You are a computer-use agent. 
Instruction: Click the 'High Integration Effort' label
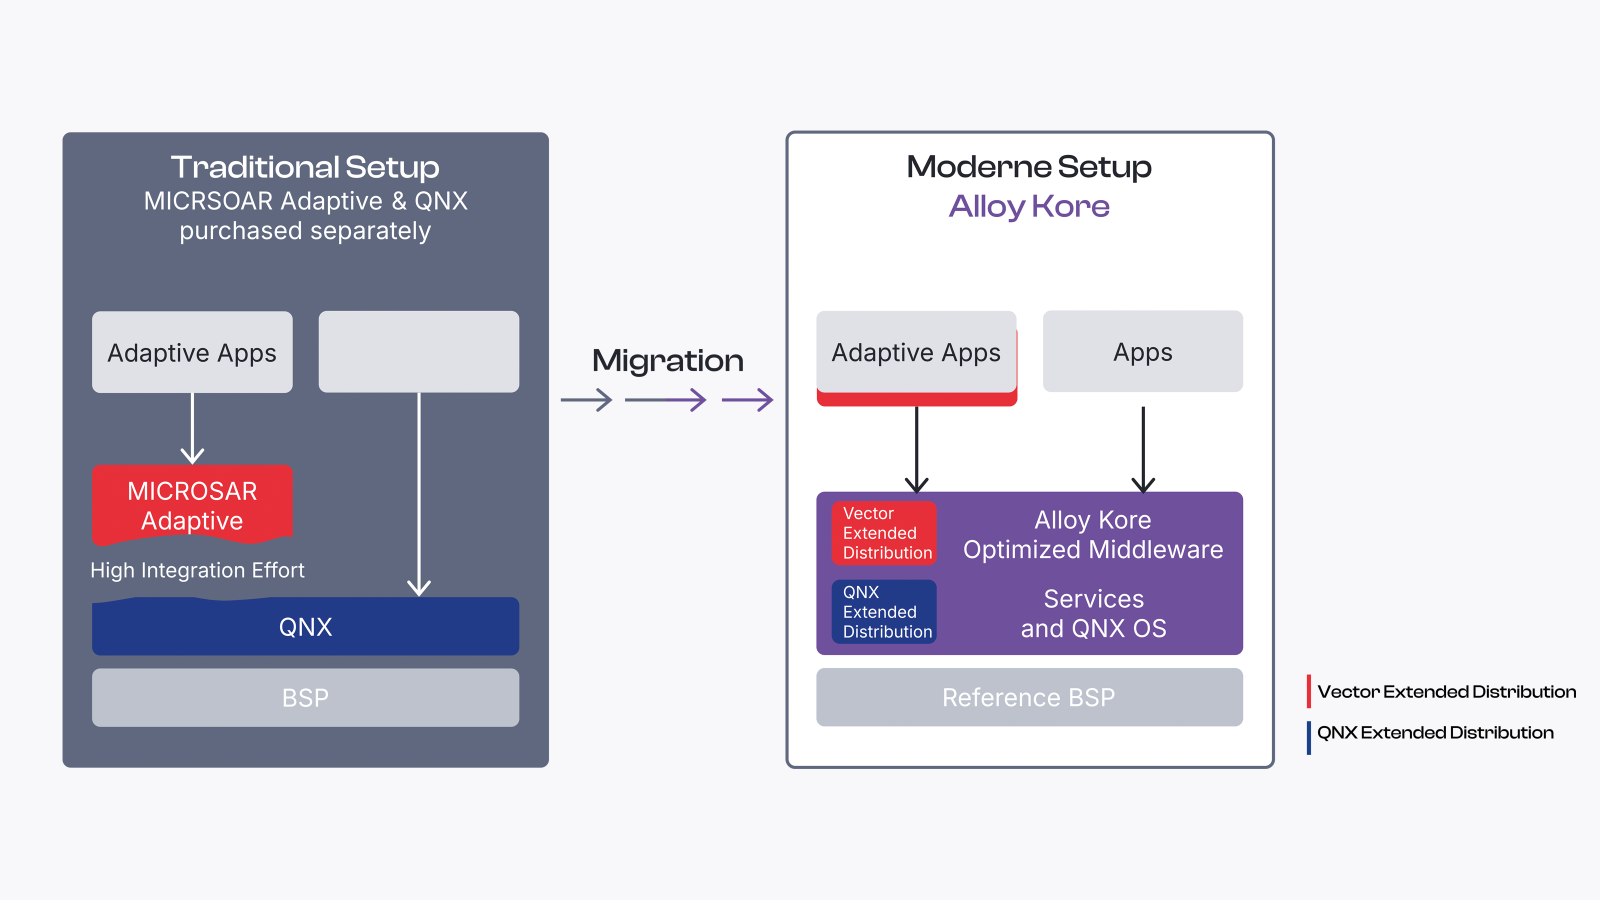coord(197,570)
